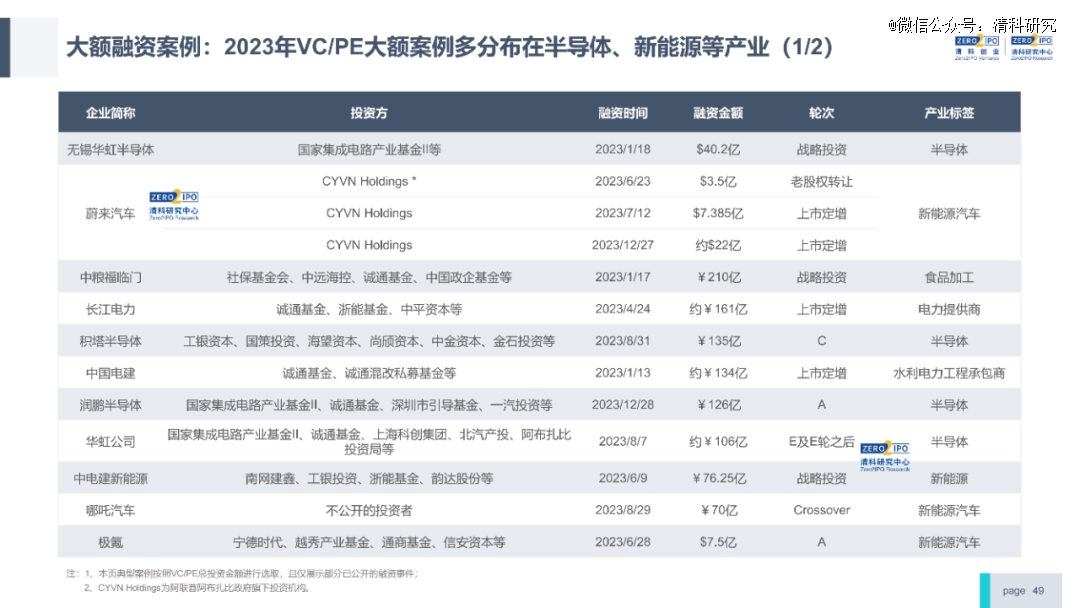Click the 社保基金会、中远海控 investor cell
The width and height of the screenshot is (1080, 608).
pos(368,277)
